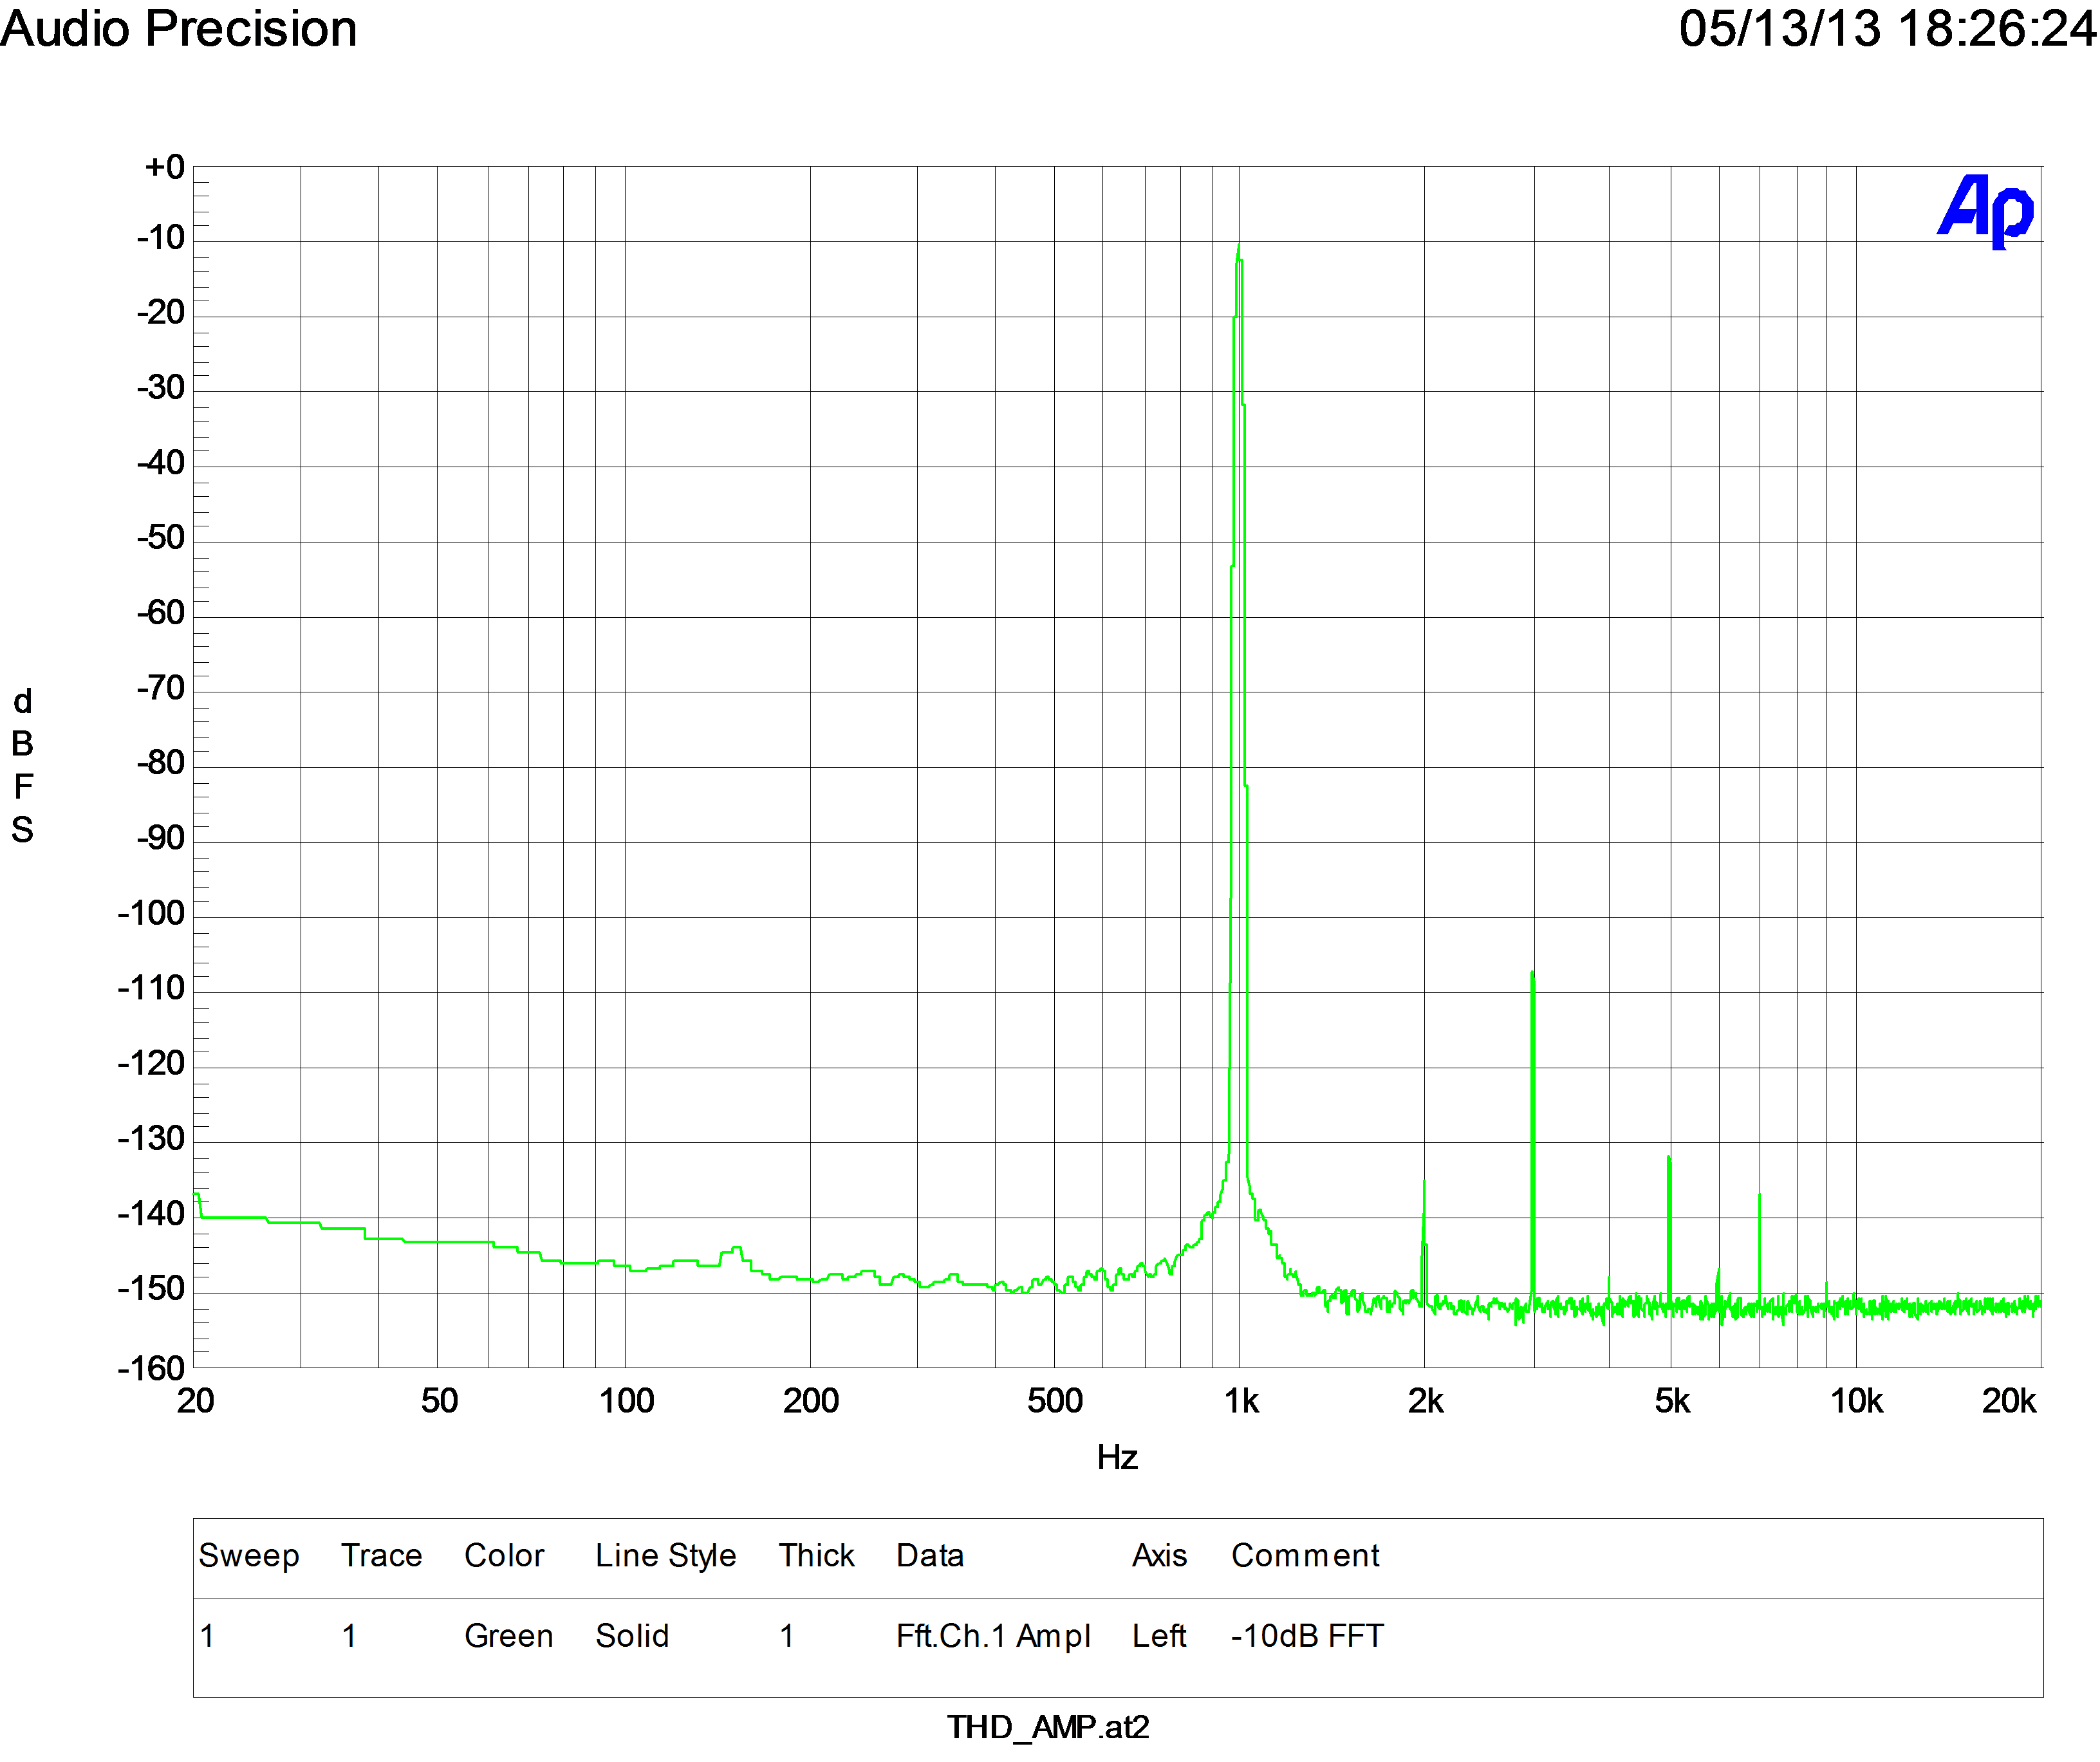Click the Line Style column header
Image resolution: width=2100 pixels, height=1762 pixels.
(x=665, y=1556)
